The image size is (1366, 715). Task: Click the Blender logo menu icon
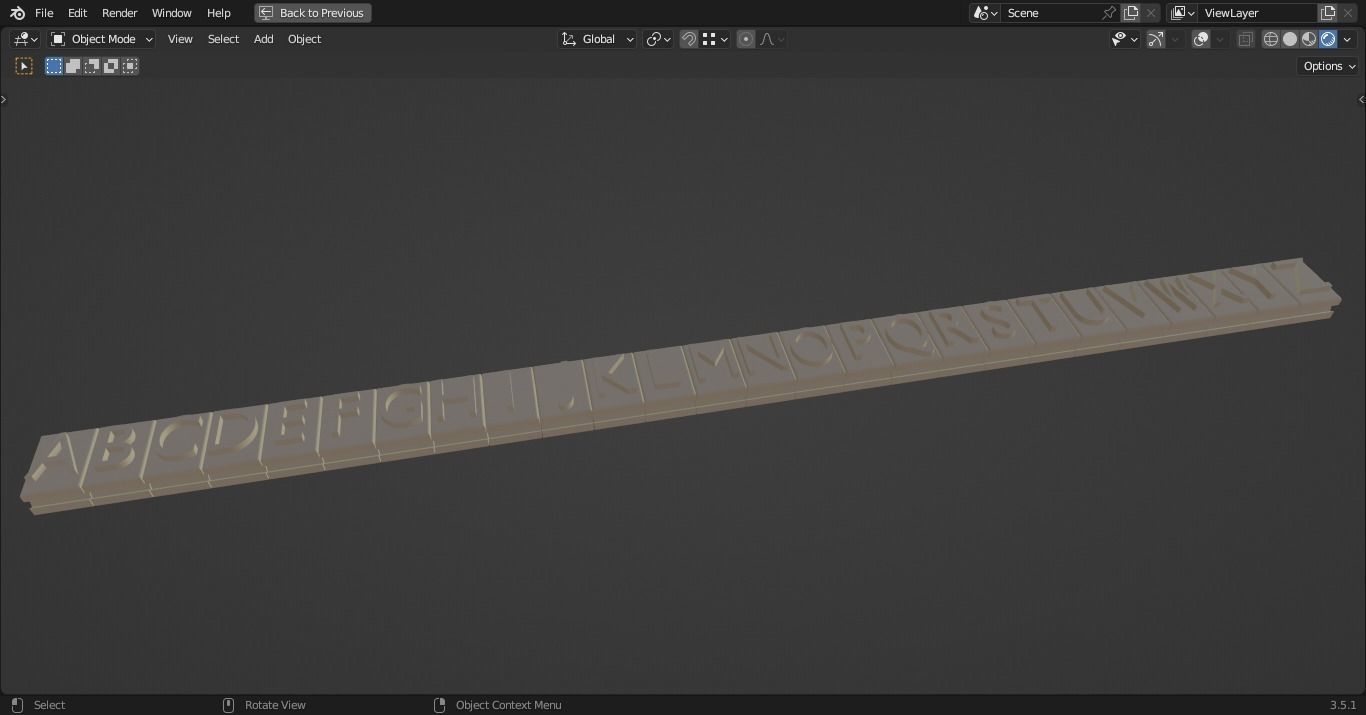tap(17, 13)
